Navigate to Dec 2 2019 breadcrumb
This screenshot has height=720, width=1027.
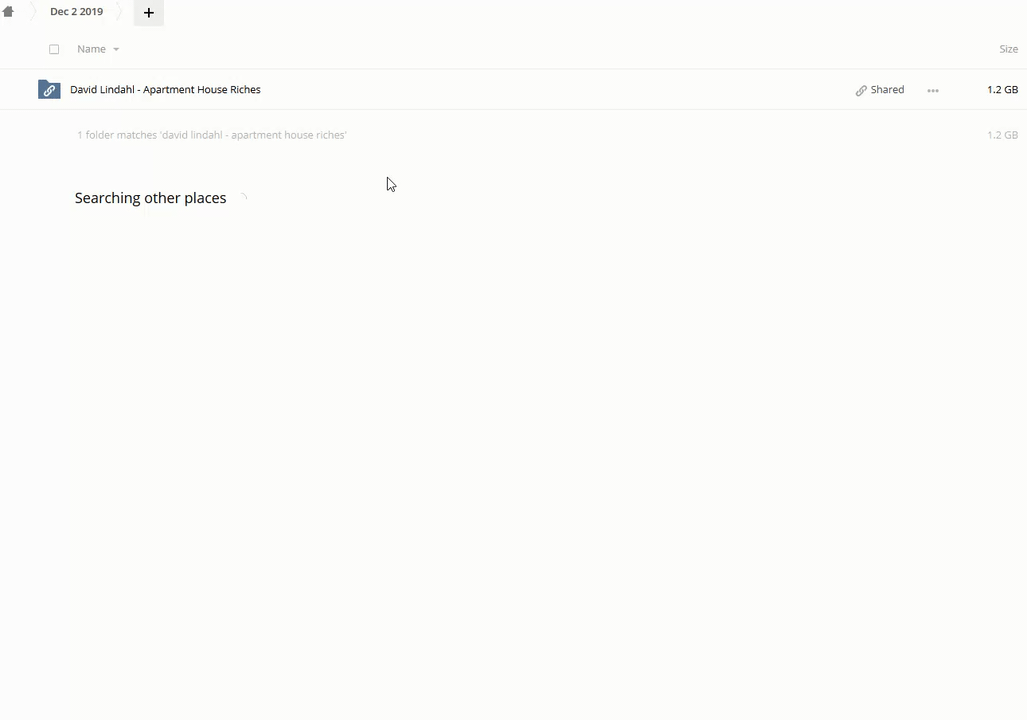(76, 12)
